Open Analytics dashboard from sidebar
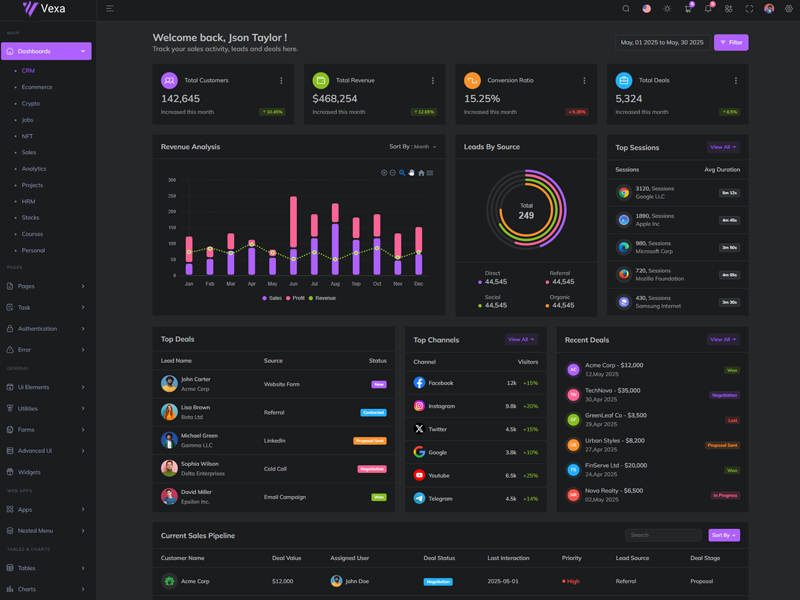Image resolution: width=800 pixels, height=600 pixels. point(34,169)
